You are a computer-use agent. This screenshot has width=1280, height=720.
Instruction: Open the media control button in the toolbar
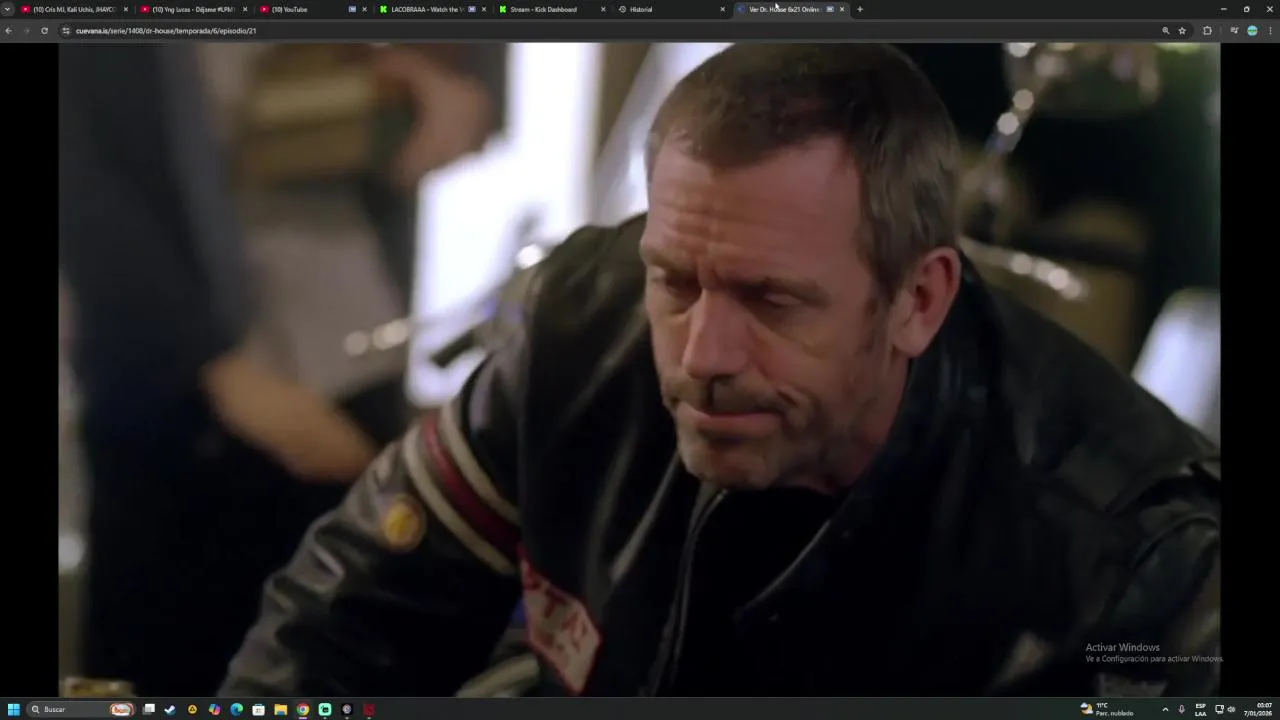click(x=1234, y=31)
